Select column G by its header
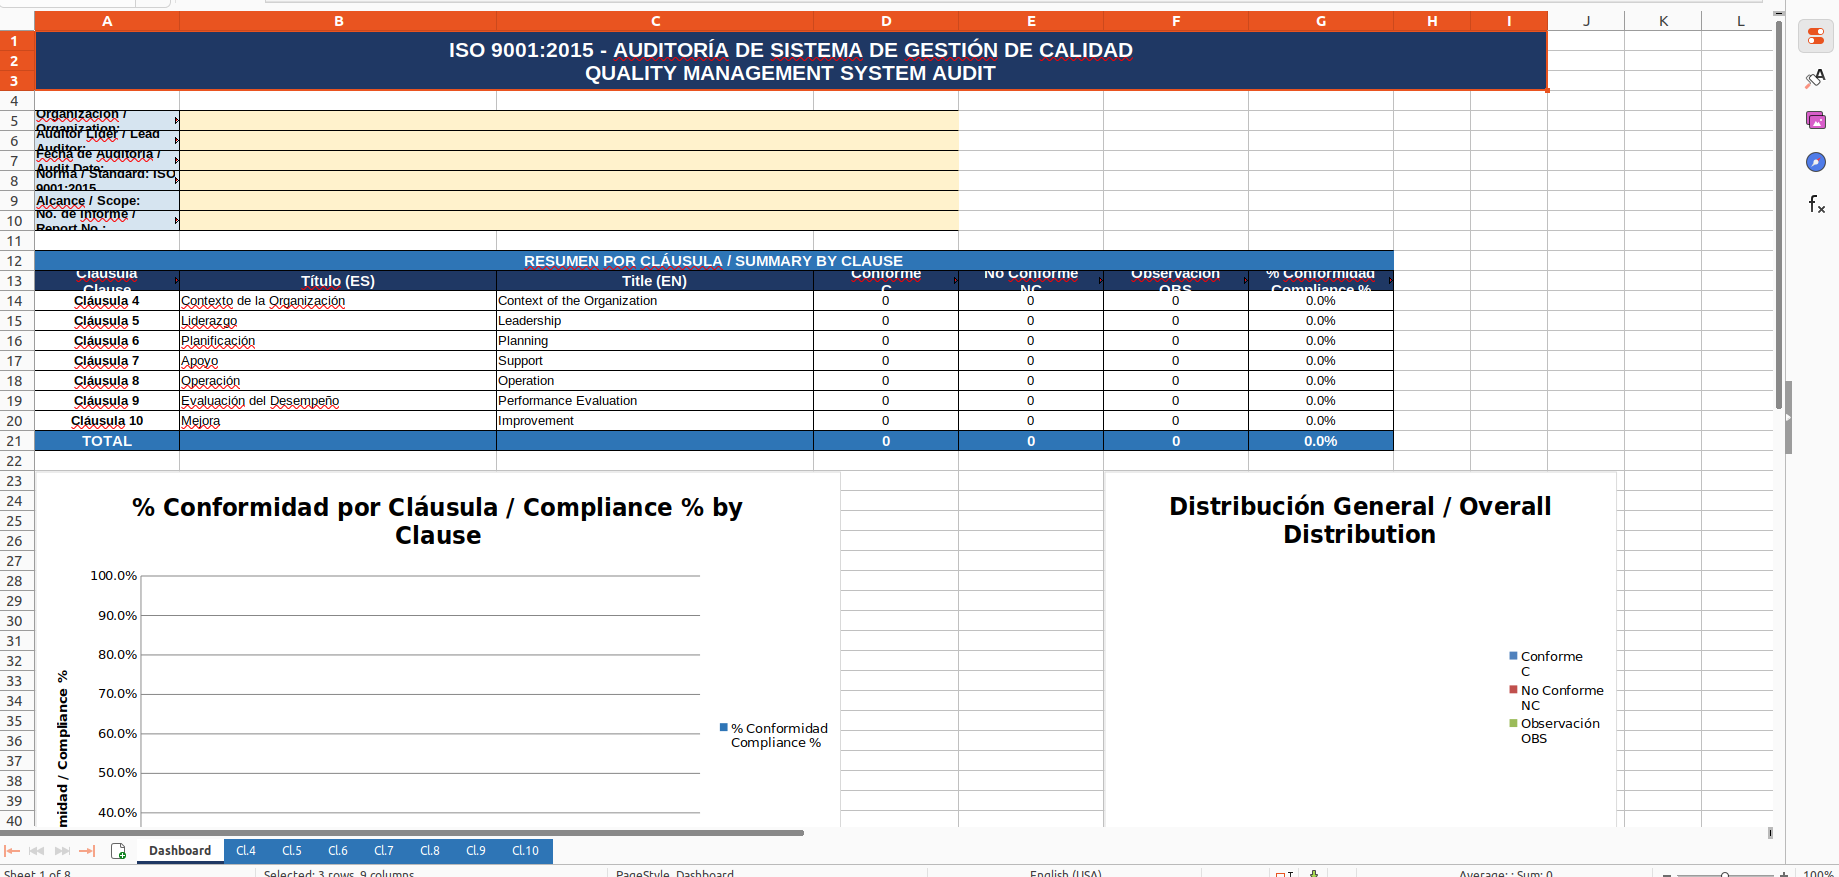1839x877 pixels. click(1321, 21)
